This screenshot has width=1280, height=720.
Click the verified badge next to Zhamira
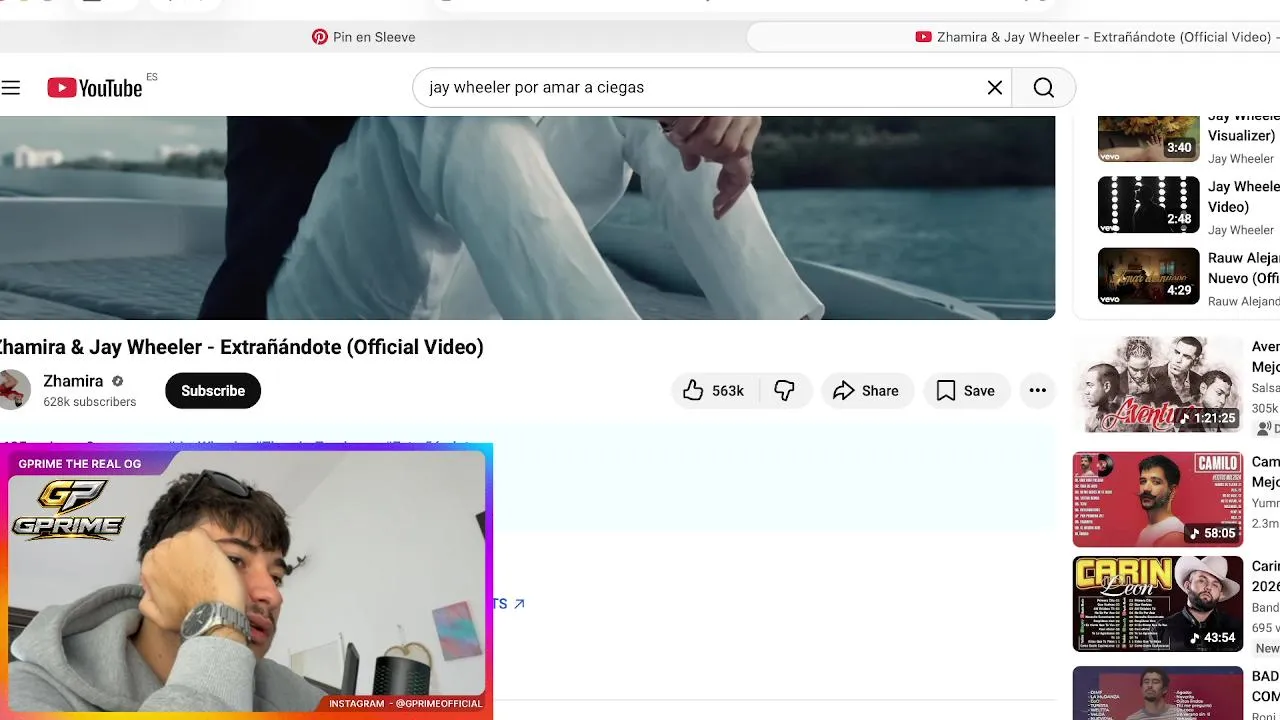[118, 381]
